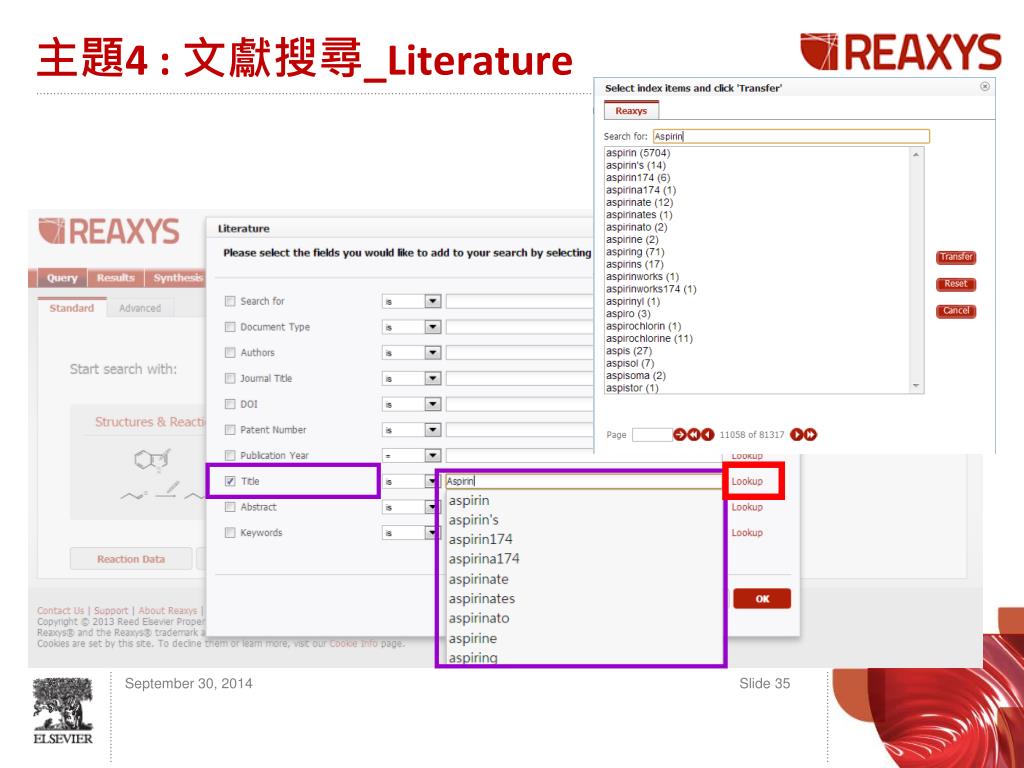Select 'aspirochlorine (11)' index entry
Screen dimensions: 1024x768
coord(649,338)
